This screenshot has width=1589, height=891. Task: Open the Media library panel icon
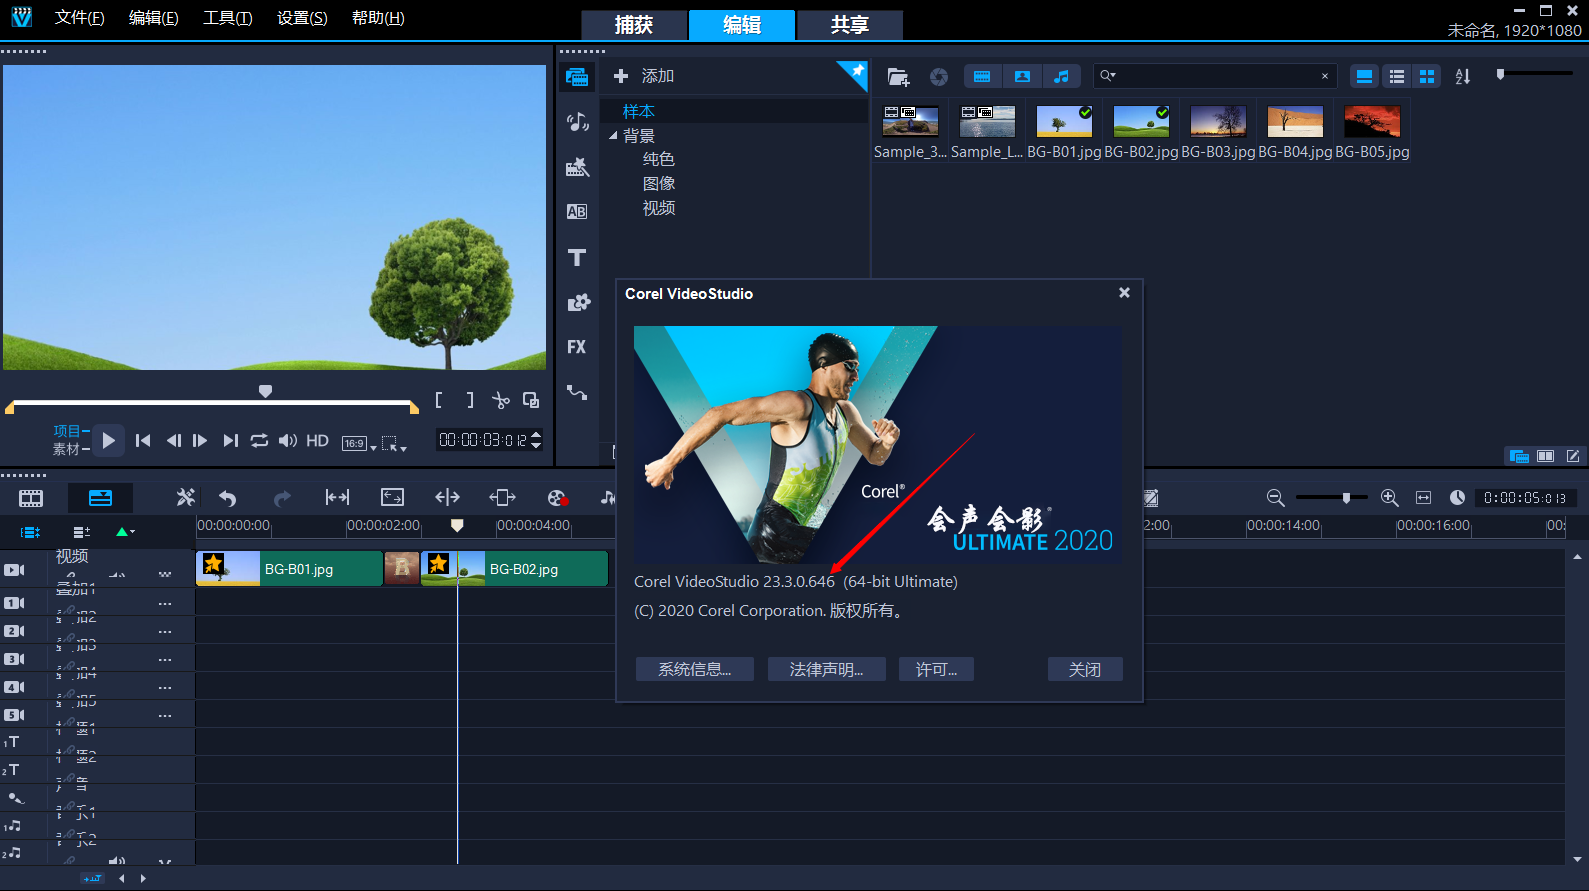point(577,77)
